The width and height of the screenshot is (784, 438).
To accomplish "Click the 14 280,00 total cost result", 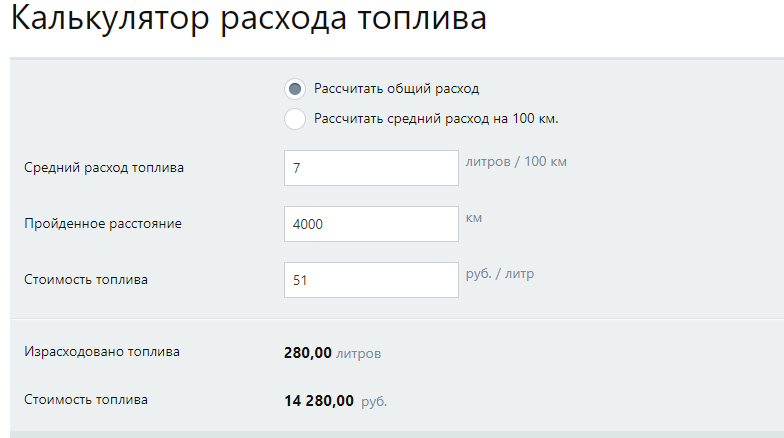I will tap(319, 401).
